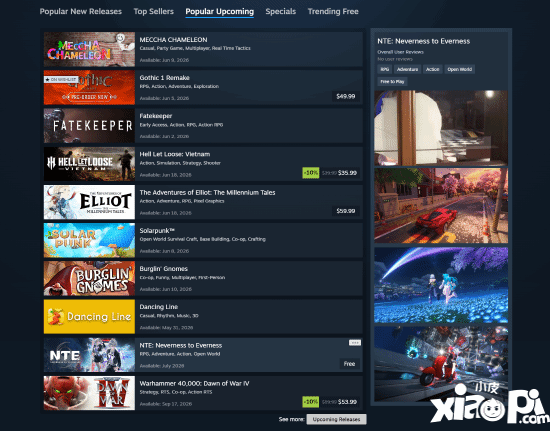Screen dimensions: 550x431
Task: Click preview panel NTE title heading
Action: [x=423, y=41]
